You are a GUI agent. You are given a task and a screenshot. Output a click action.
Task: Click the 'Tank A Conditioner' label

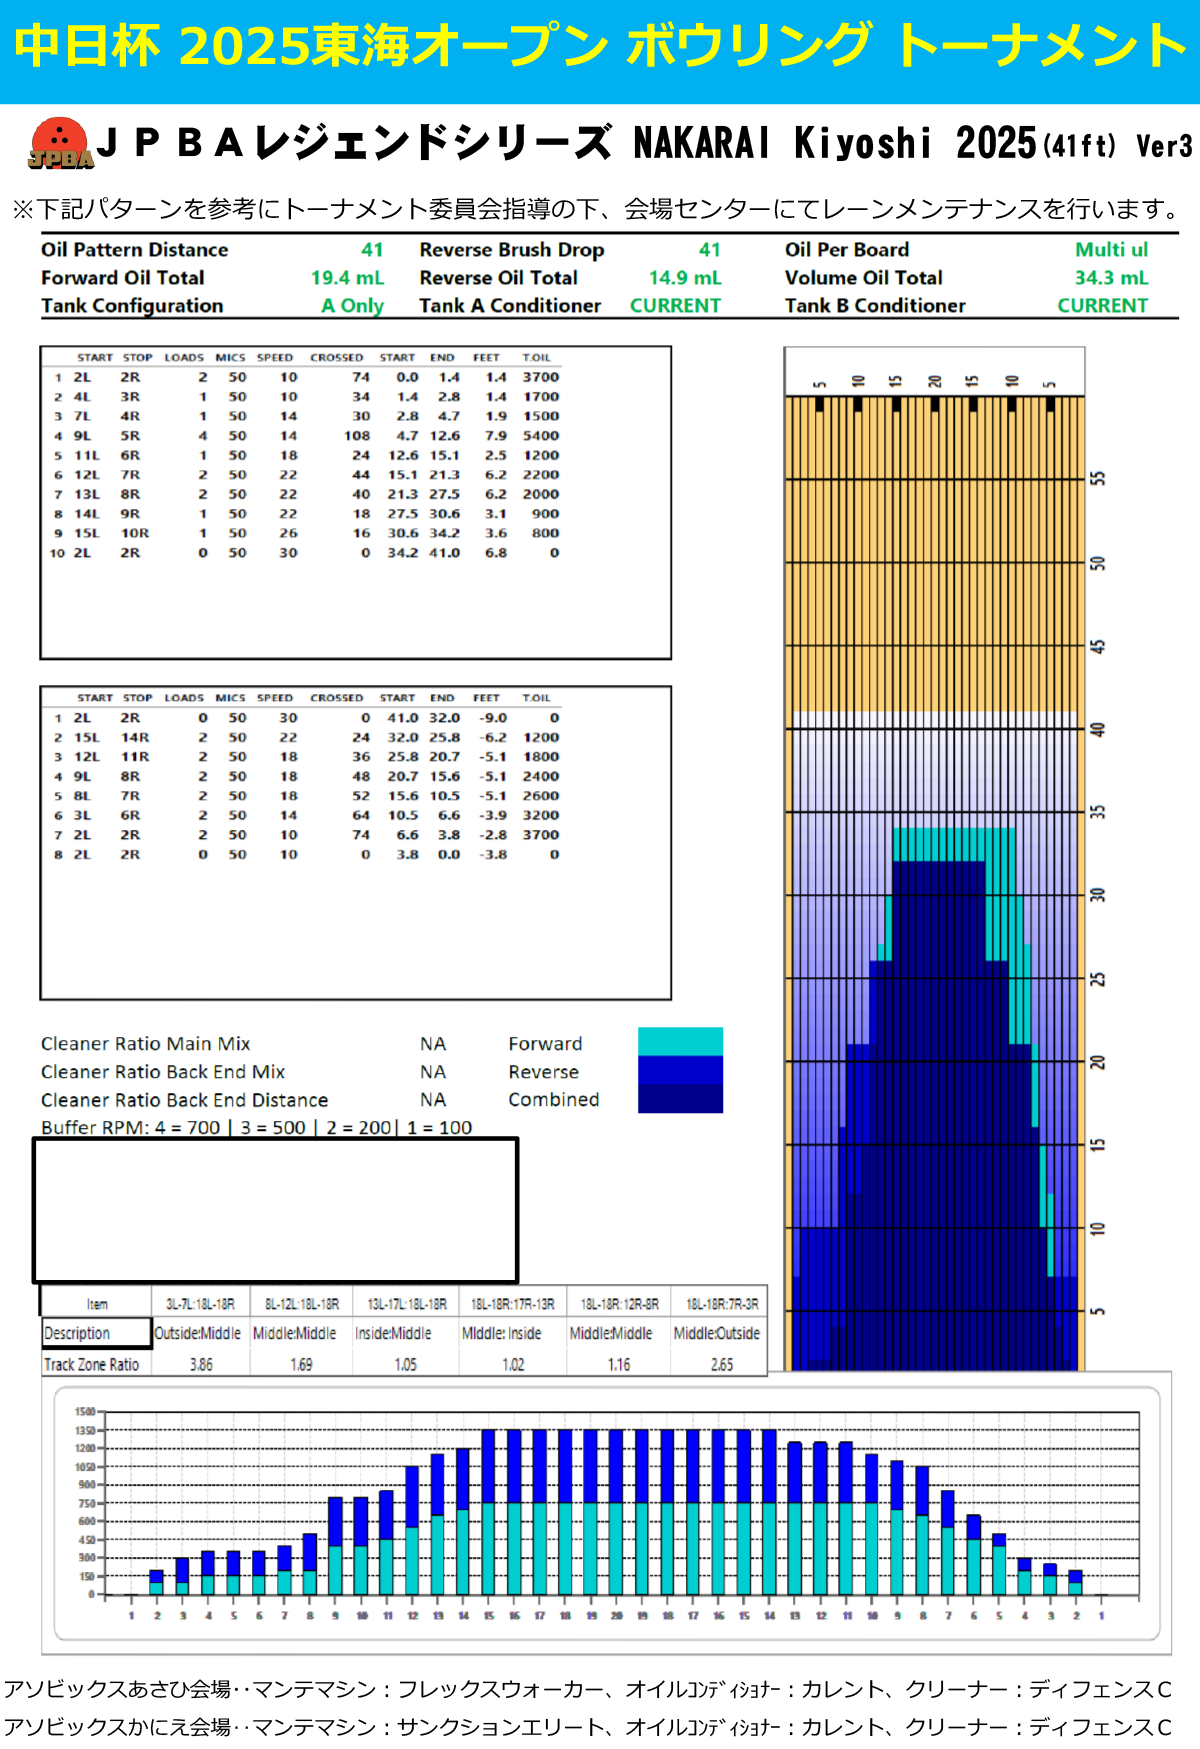point(510,306)
